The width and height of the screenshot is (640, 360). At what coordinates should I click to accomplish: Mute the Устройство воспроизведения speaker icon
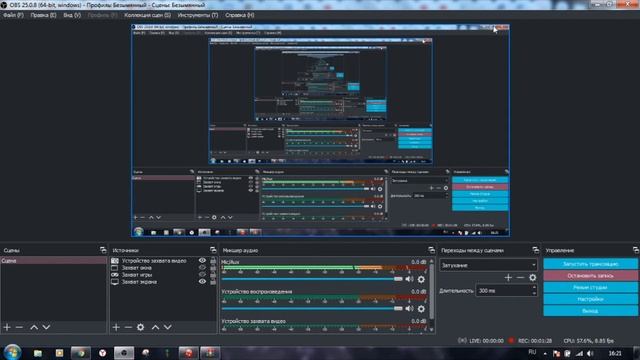[x=409, y=309]
